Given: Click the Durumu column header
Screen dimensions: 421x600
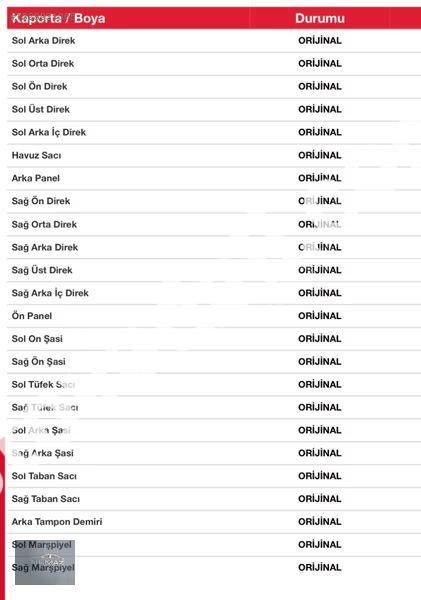Looking at the screenshot, I should coord(320,18).
